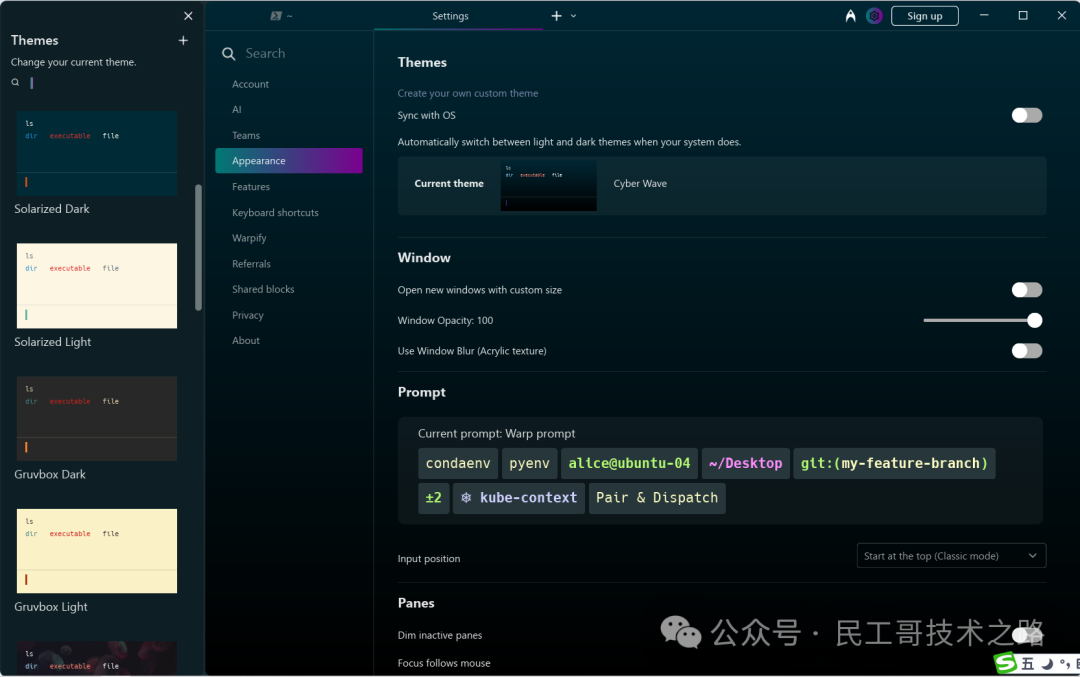Toggle Sync with OS switch
1080x677 pixels.
[1026, 115]
